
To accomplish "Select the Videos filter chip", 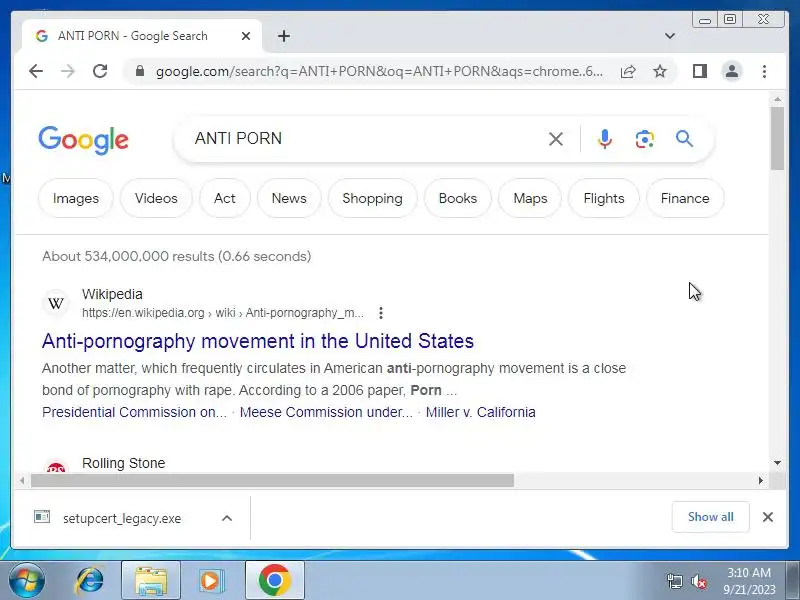I will tap(156, 198).
